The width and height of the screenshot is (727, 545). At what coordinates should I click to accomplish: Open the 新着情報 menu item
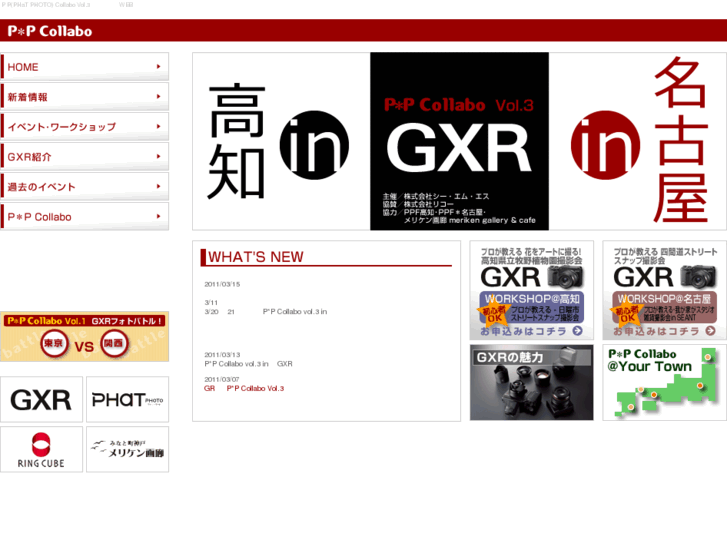(84, 96)
